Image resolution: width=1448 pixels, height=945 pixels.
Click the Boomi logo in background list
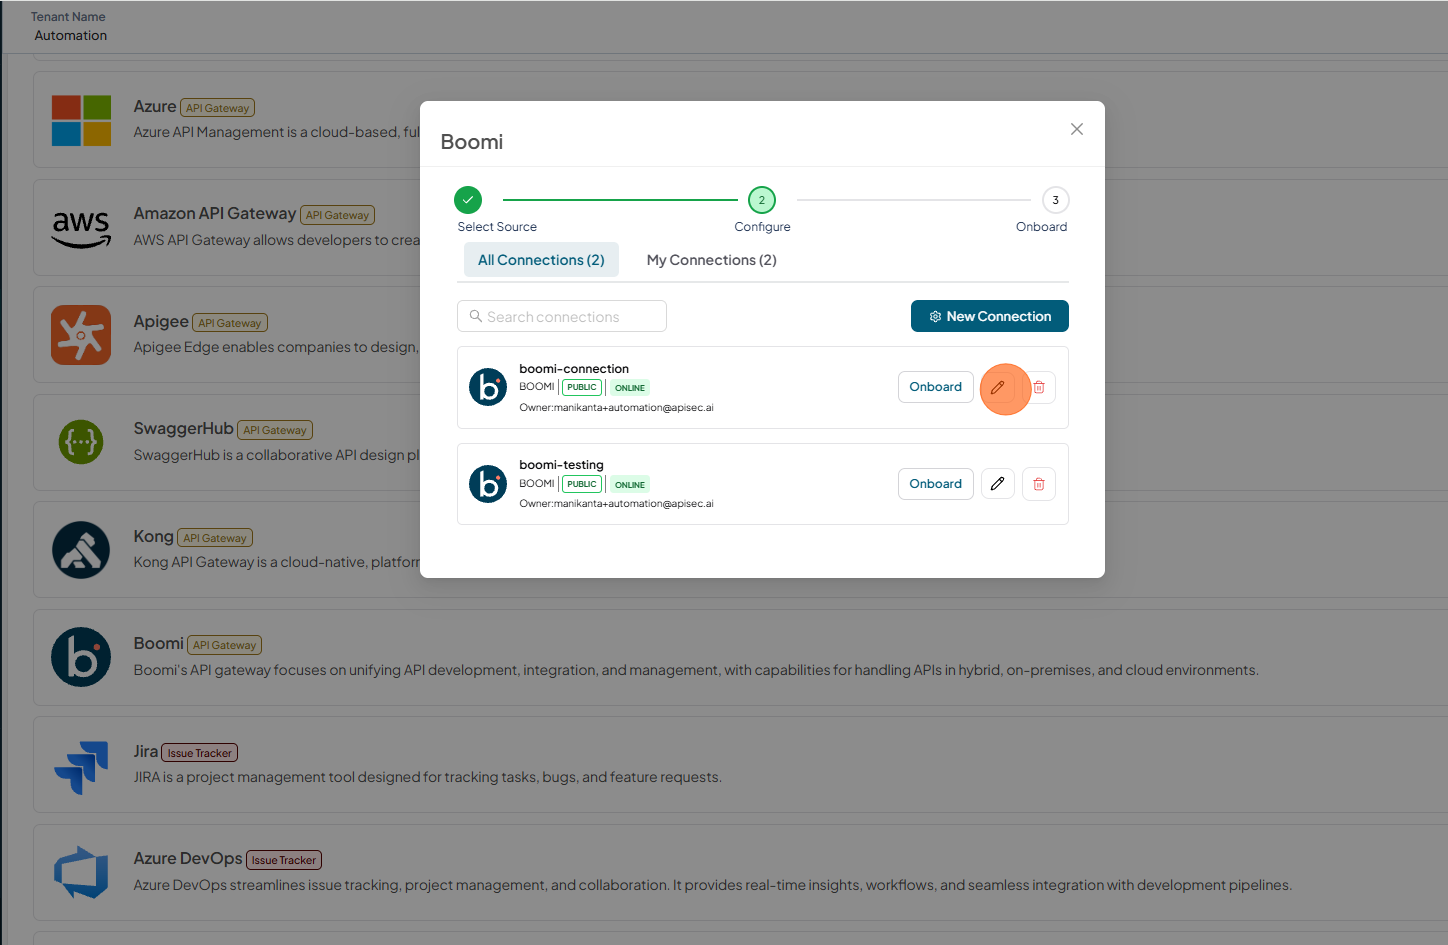coord(81,657)
